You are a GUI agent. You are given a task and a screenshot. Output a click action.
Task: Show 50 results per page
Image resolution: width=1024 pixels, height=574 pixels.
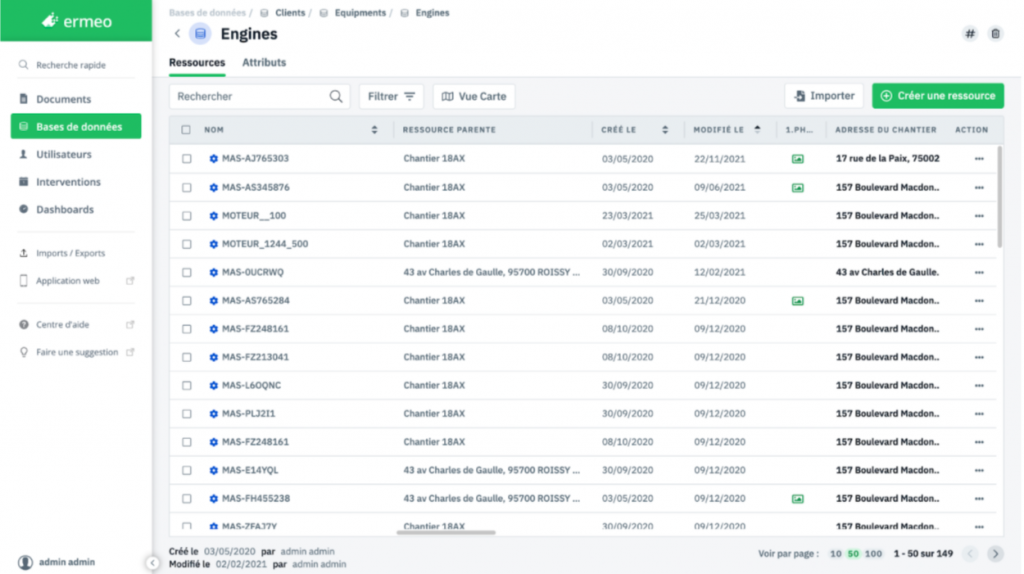pos(853,554)
